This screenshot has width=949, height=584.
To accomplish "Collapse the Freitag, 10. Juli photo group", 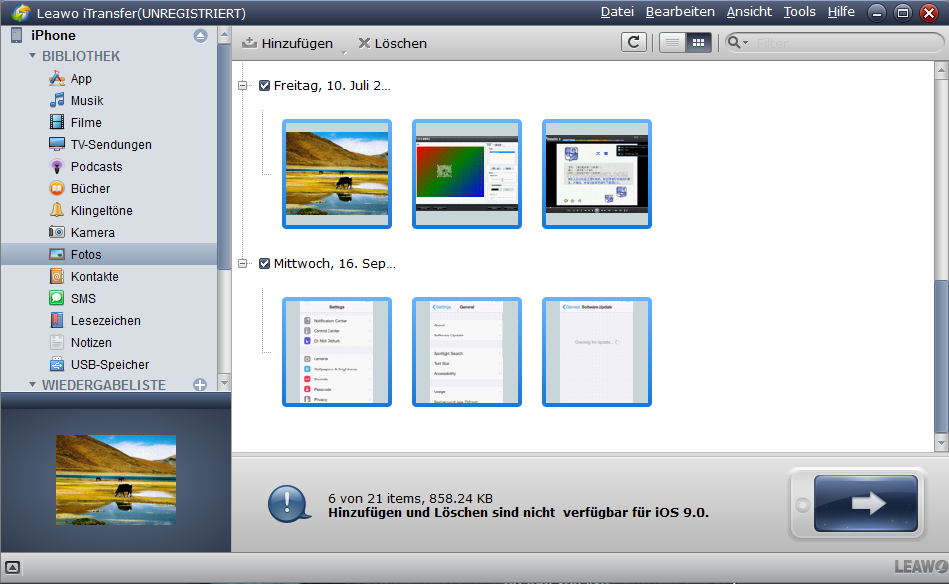I will 243,86.
